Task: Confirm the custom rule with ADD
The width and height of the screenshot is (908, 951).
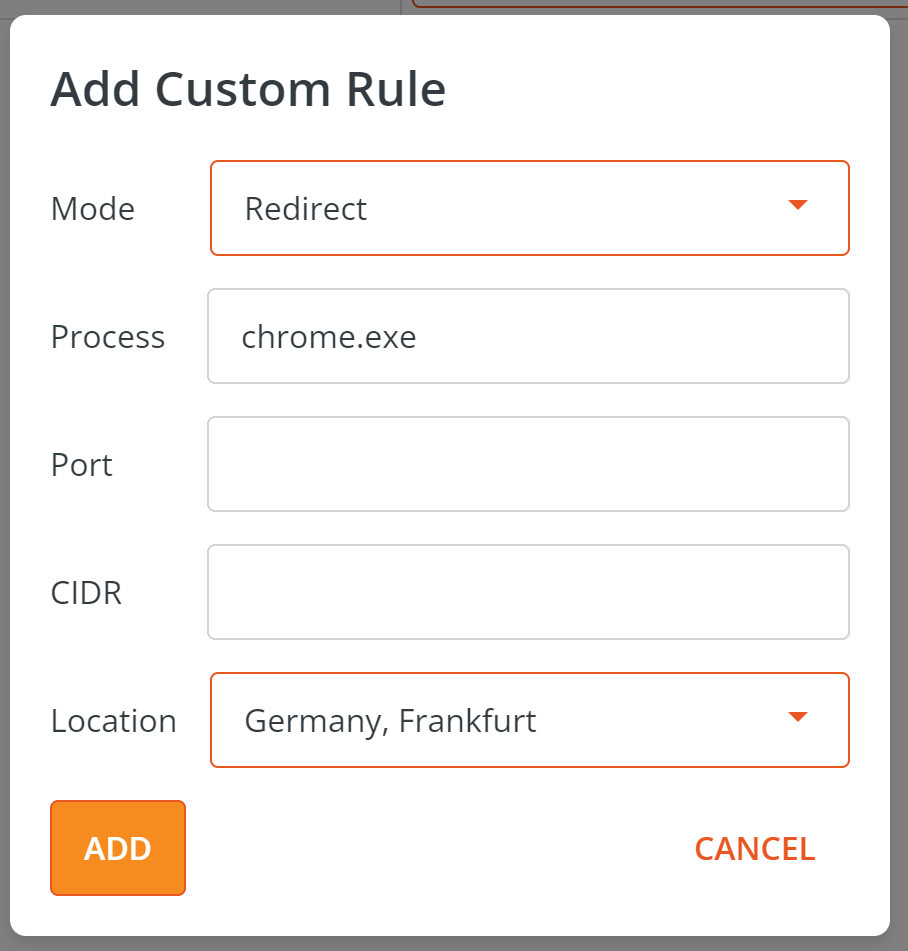Action: coord(117,848)
